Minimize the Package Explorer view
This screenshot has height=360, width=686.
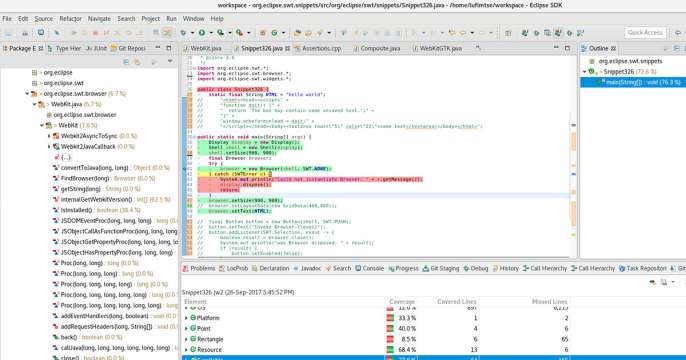pos(158,48)
